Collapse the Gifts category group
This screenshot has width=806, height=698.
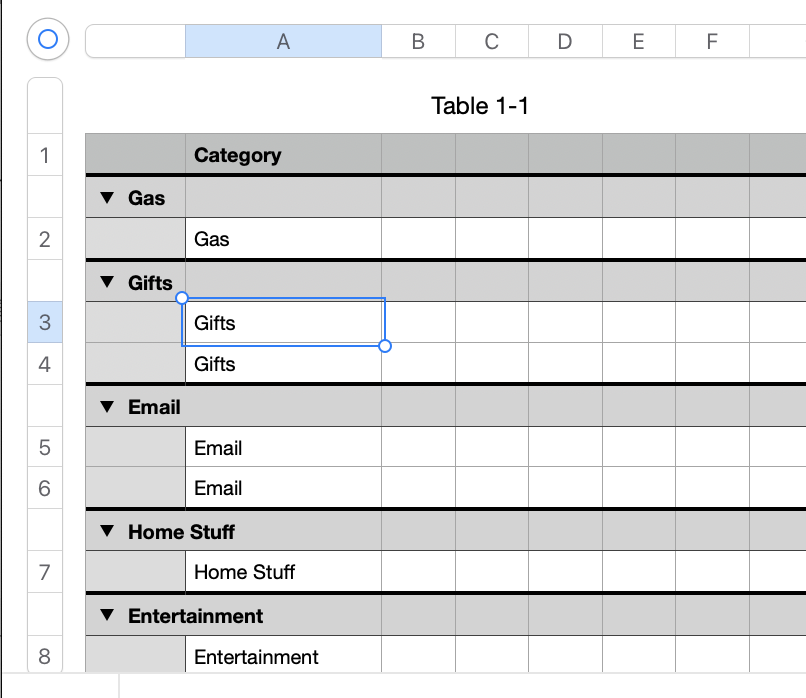(107, 283)
